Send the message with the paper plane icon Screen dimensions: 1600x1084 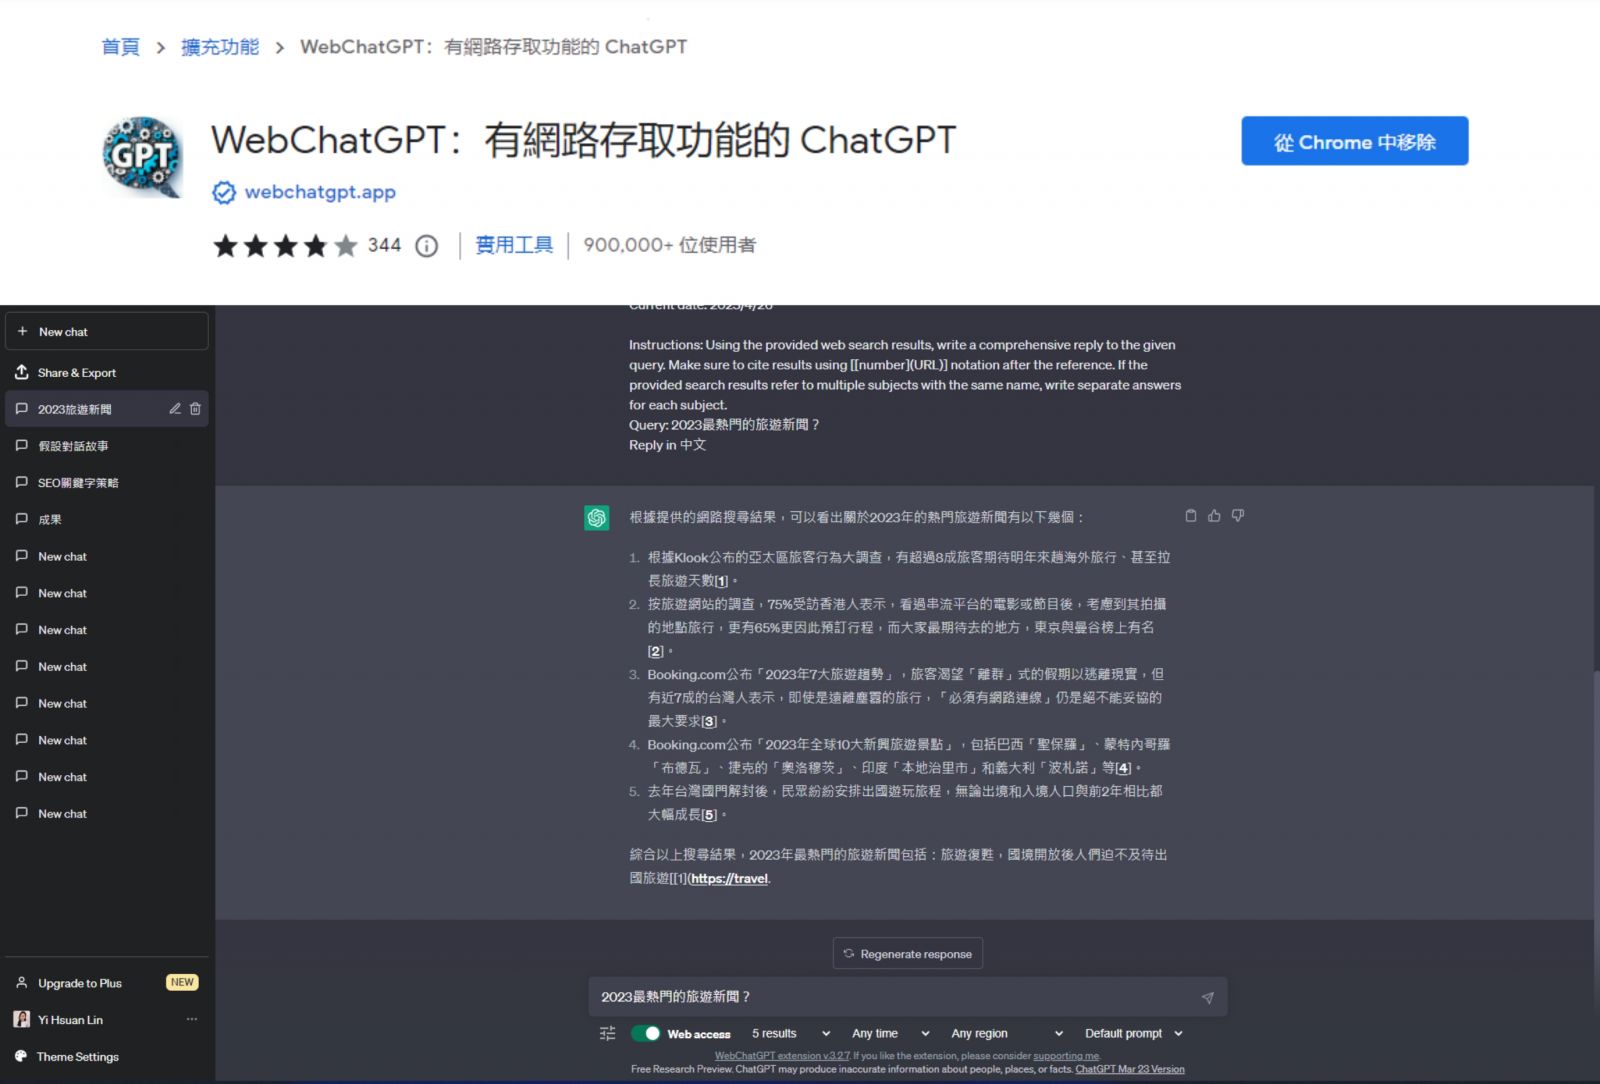[x=1208, y=997]
